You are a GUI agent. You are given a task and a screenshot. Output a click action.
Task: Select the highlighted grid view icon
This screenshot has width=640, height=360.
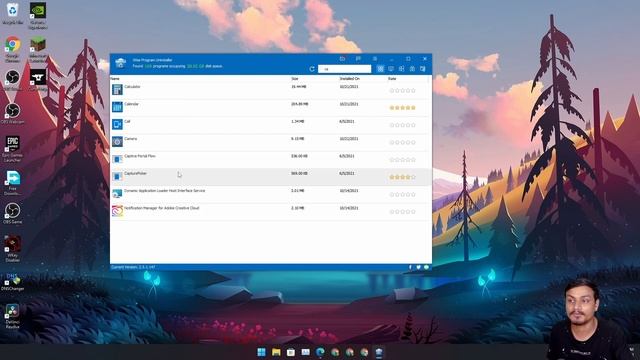tap(380, 69)
